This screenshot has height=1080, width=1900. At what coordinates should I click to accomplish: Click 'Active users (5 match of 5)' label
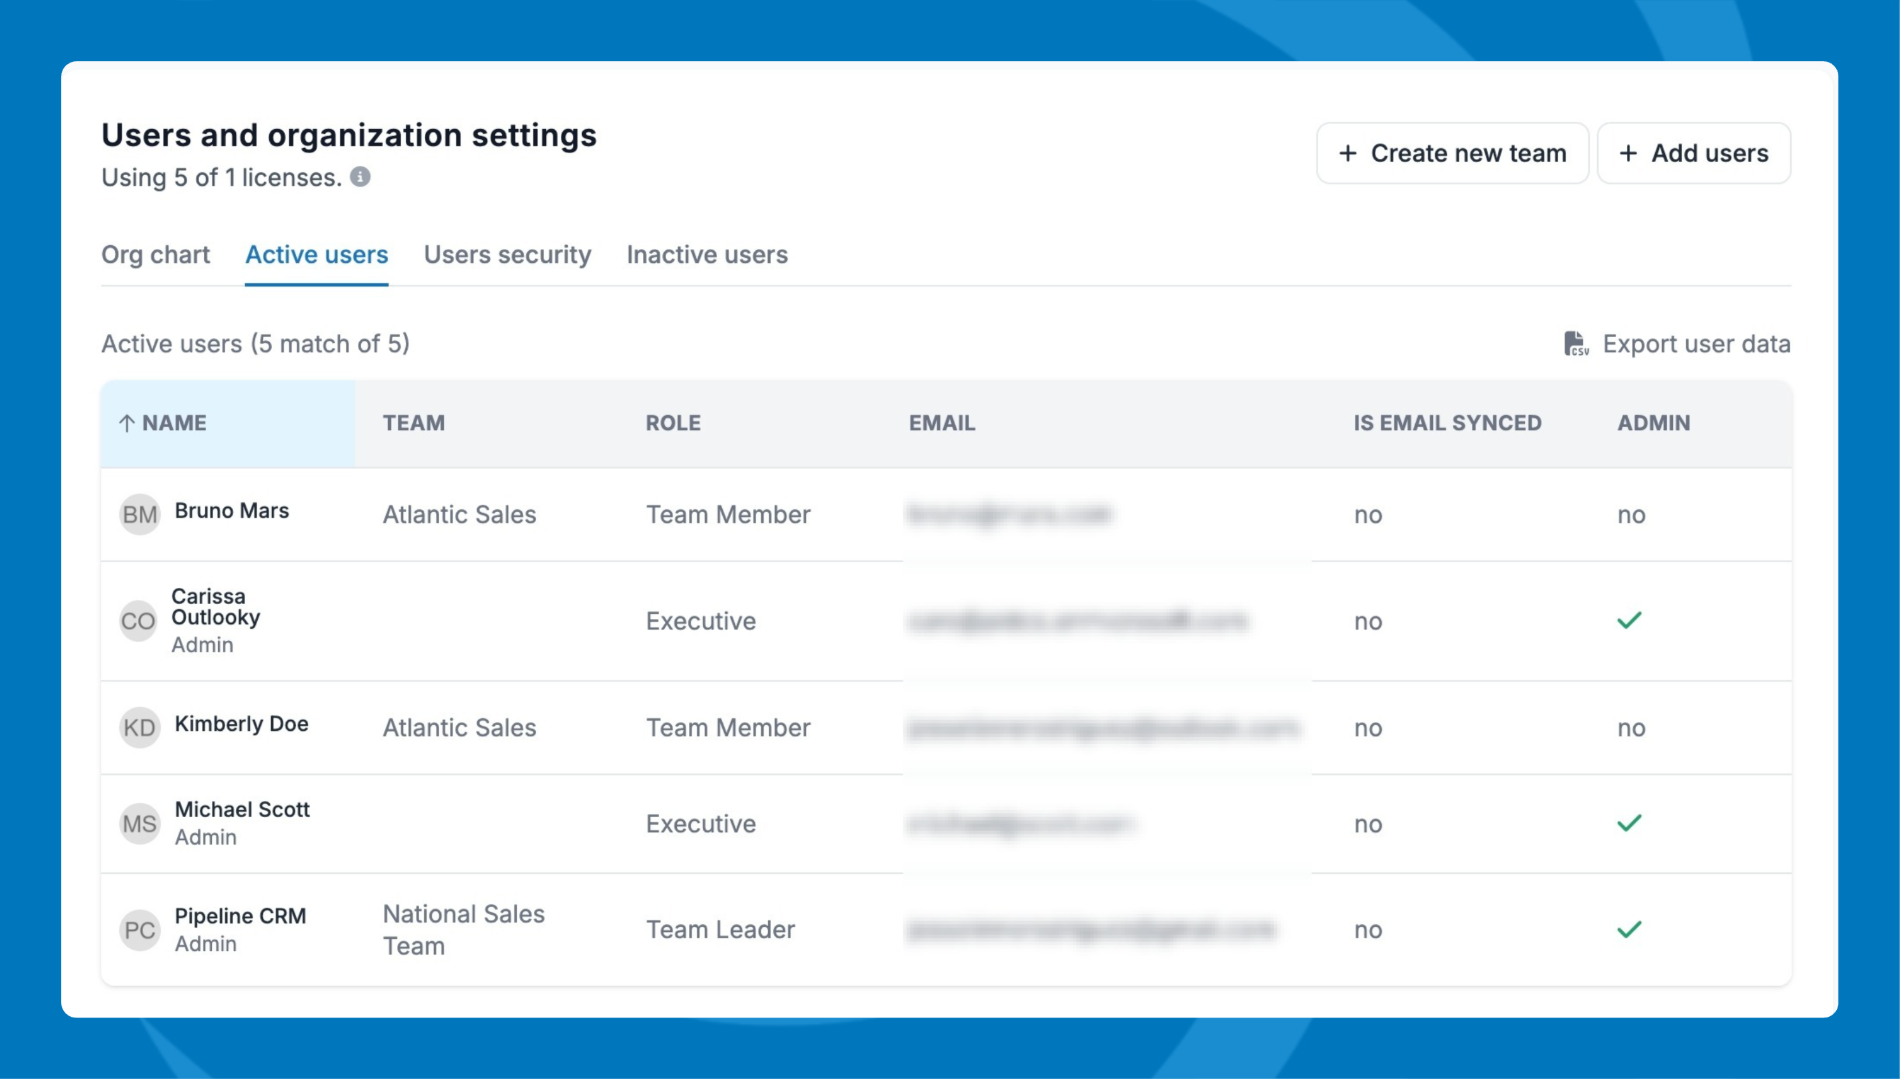click(255, 344)
